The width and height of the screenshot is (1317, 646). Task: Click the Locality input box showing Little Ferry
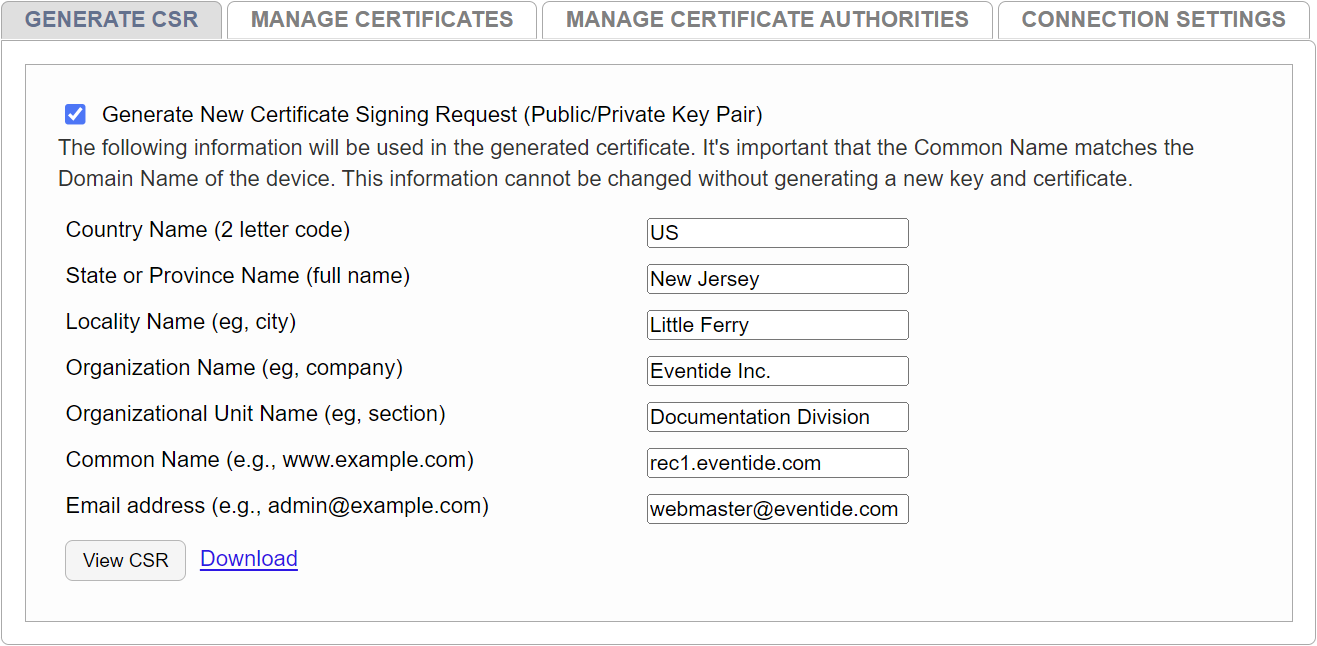(x=777, y=325)
